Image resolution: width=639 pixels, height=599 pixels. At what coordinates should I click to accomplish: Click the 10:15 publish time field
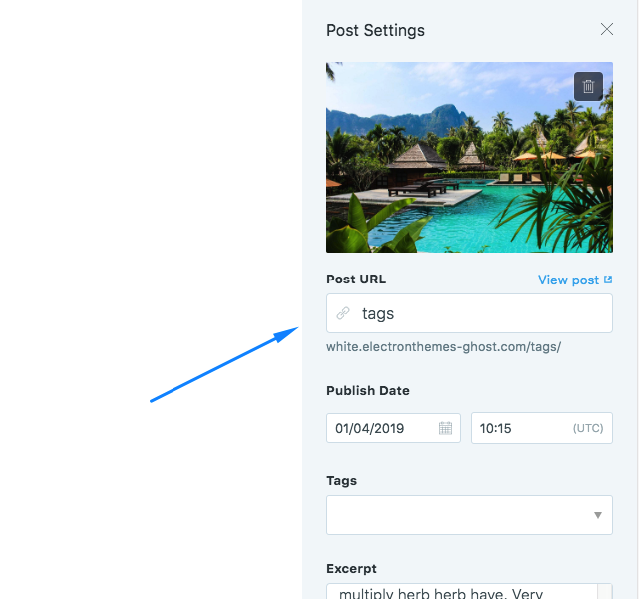click(542, 428)
